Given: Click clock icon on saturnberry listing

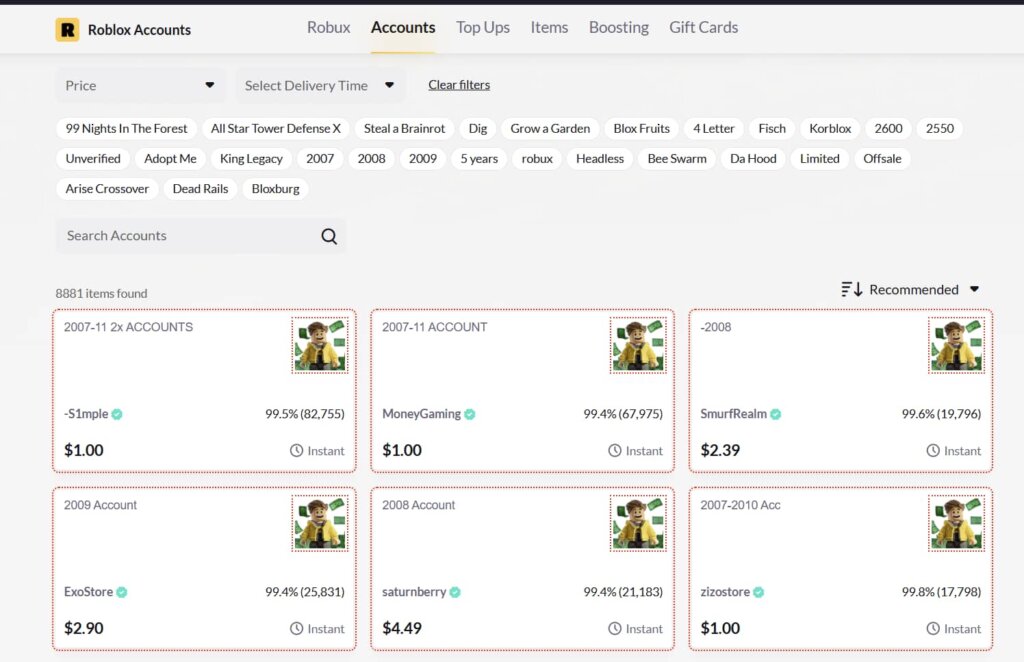Looking at the screenshot, I should pyautogui.click(x=615, y=629).
